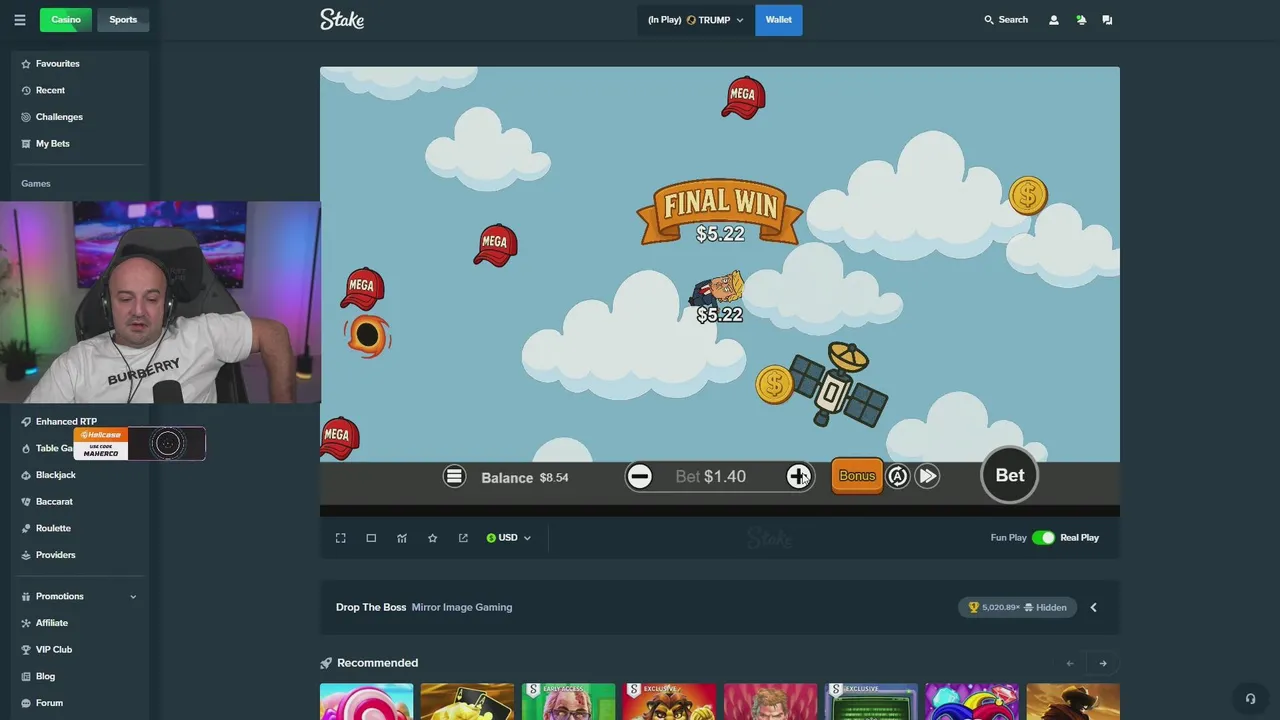Open the lion Exclusive game thumbnail

point(669,702)
